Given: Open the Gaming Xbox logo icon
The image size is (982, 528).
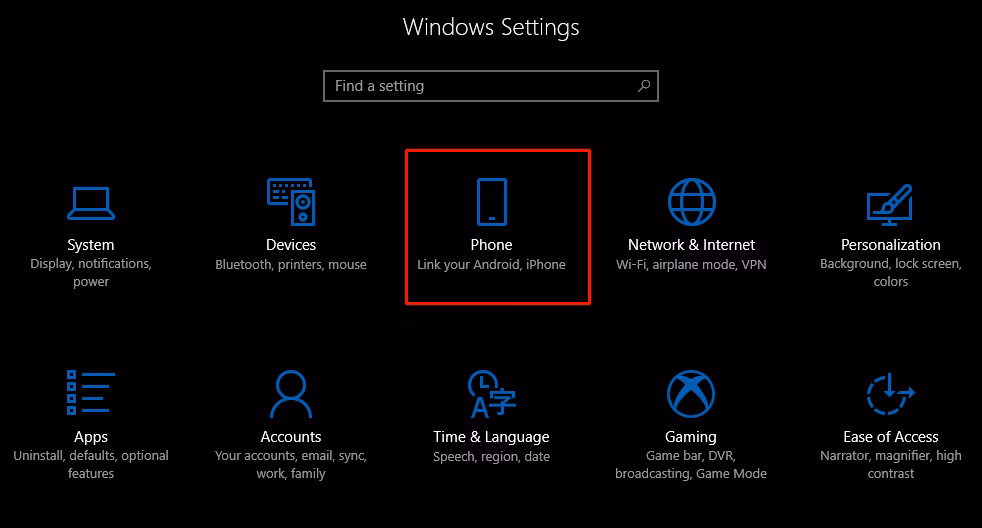Looking at the screenshot, I should pyautogui.click(x=691, y=393).
